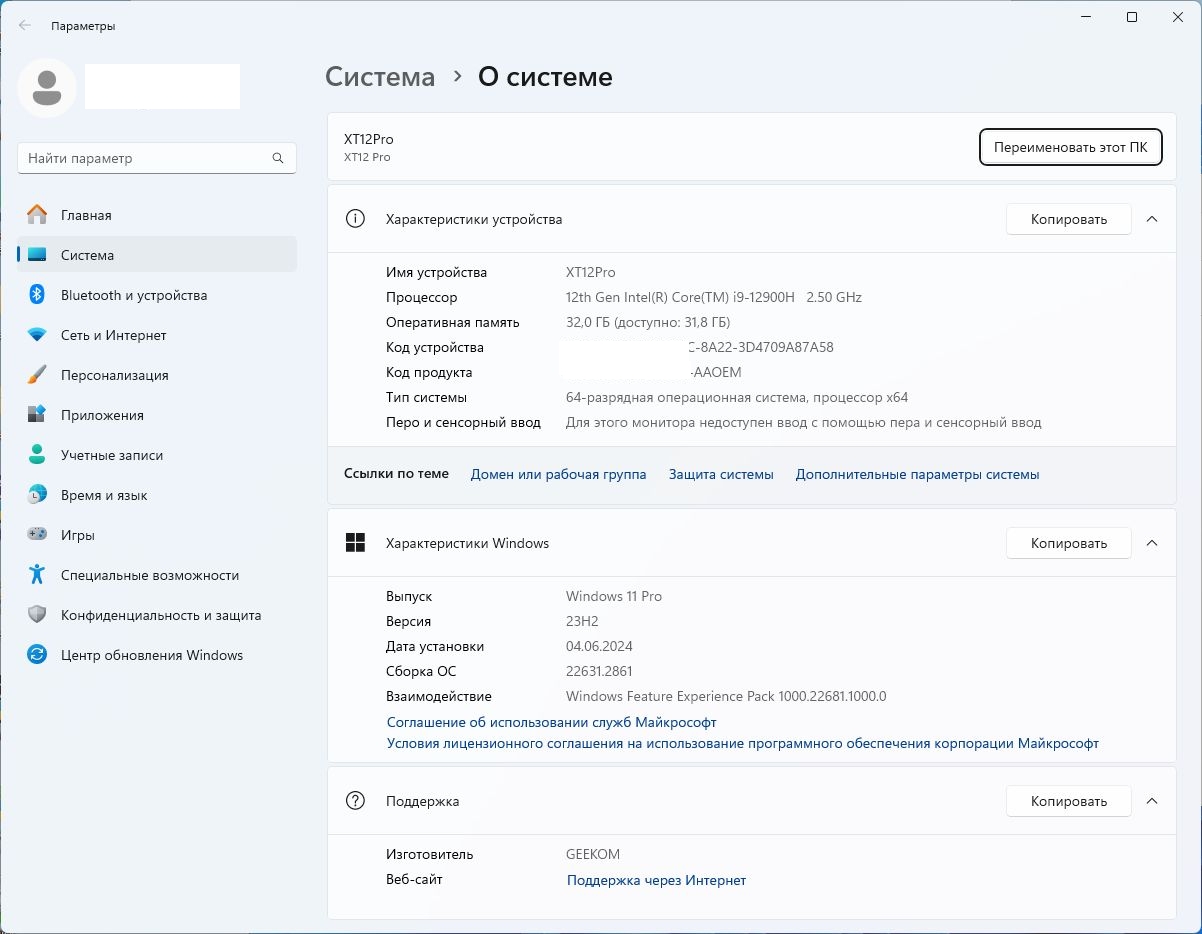Click the Персонализация paintbrush icon
The width and height of the screenshot is (1202, 934).
(37, 375)
